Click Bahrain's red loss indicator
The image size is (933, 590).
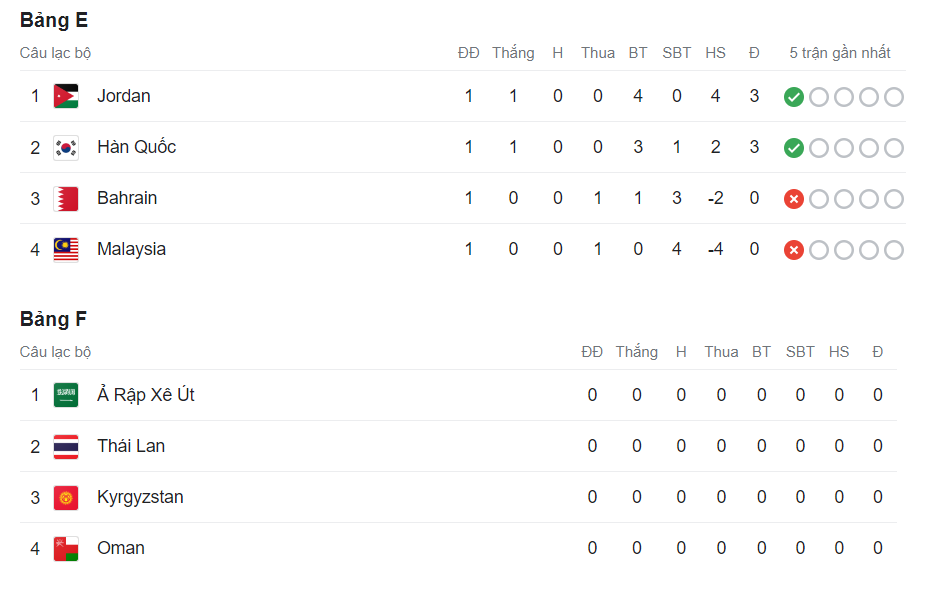pyautogui.click(x=794, y=199)
